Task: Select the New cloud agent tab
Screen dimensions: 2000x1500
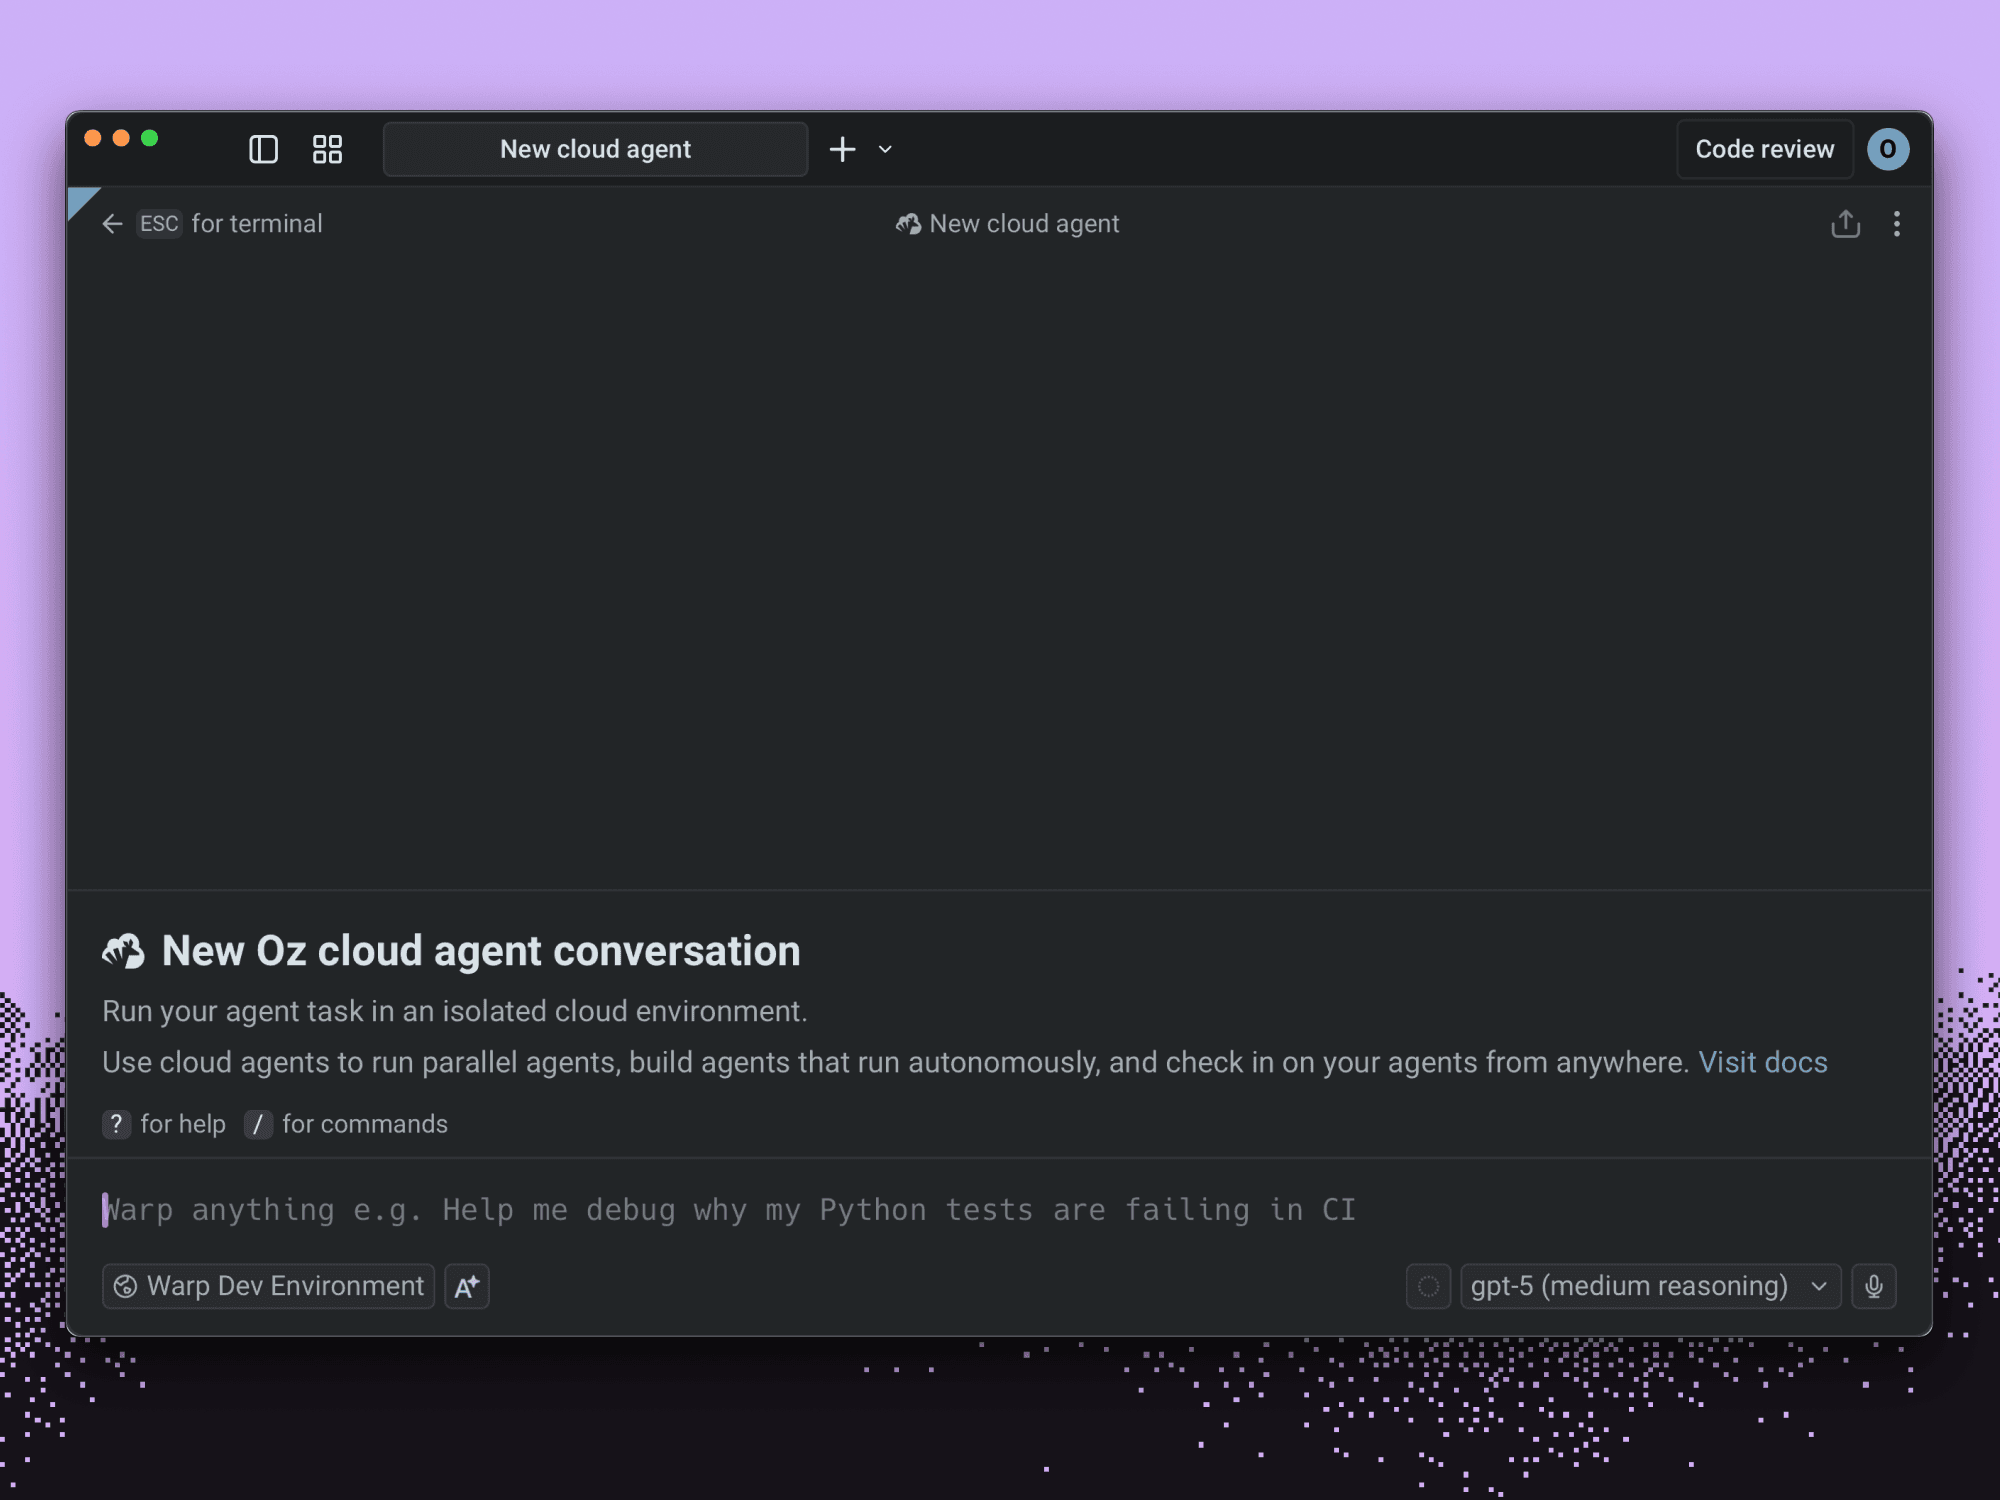Action: 595,149
